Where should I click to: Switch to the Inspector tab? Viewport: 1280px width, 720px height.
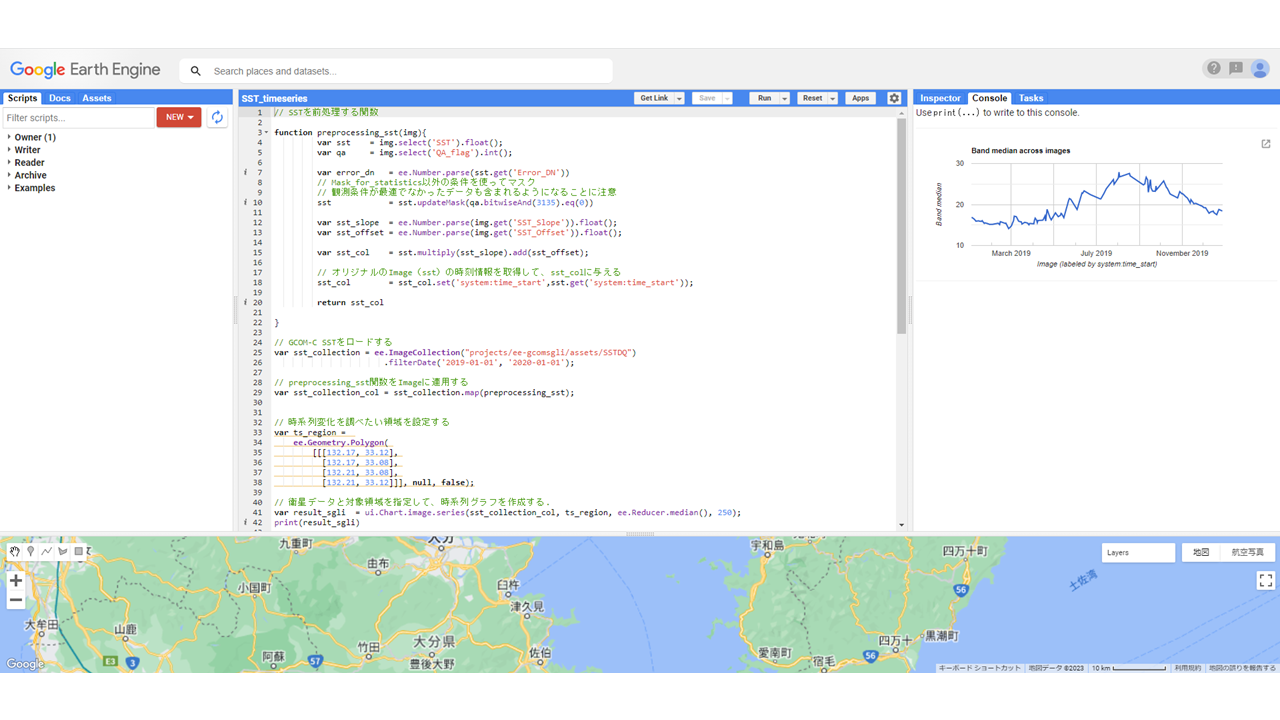pos(940,98)
